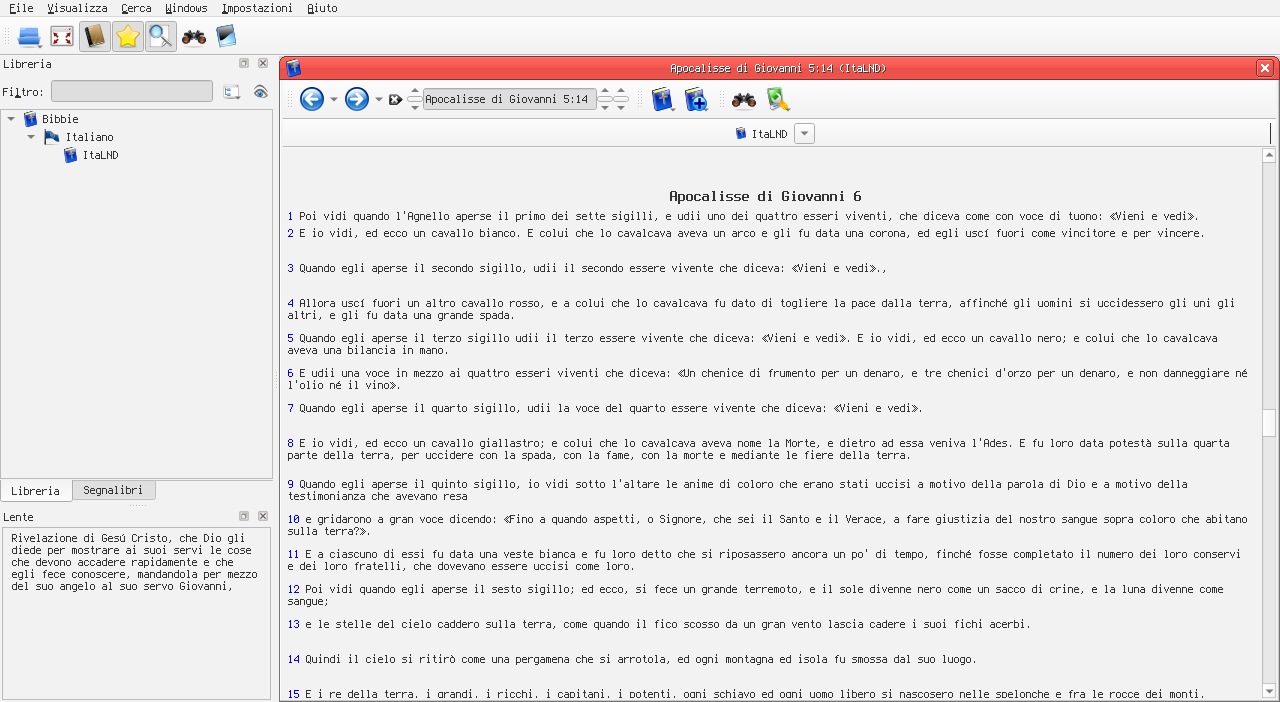1280x702 pixels.
Task: Click verse number 10 link
Action: point(294,520)
